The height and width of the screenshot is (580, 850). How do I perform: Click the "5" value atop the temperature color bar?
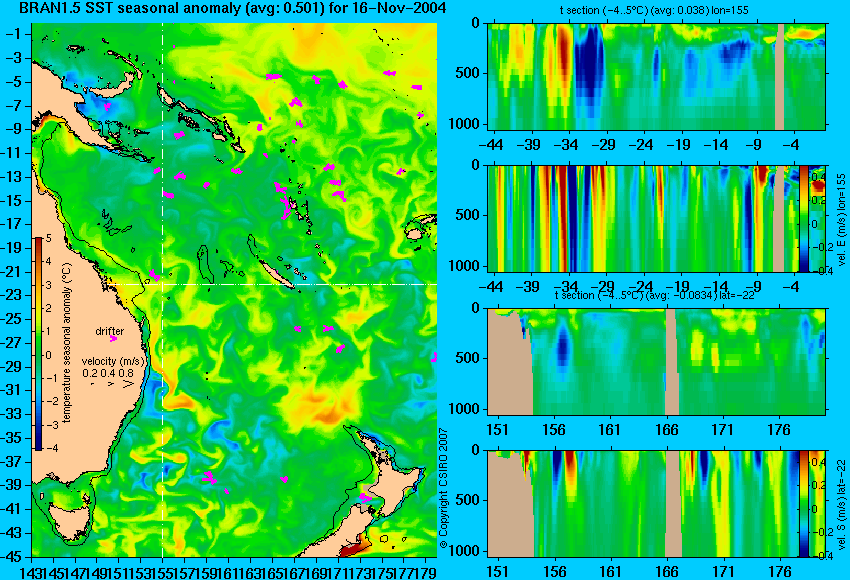click(x=48, y=238)
